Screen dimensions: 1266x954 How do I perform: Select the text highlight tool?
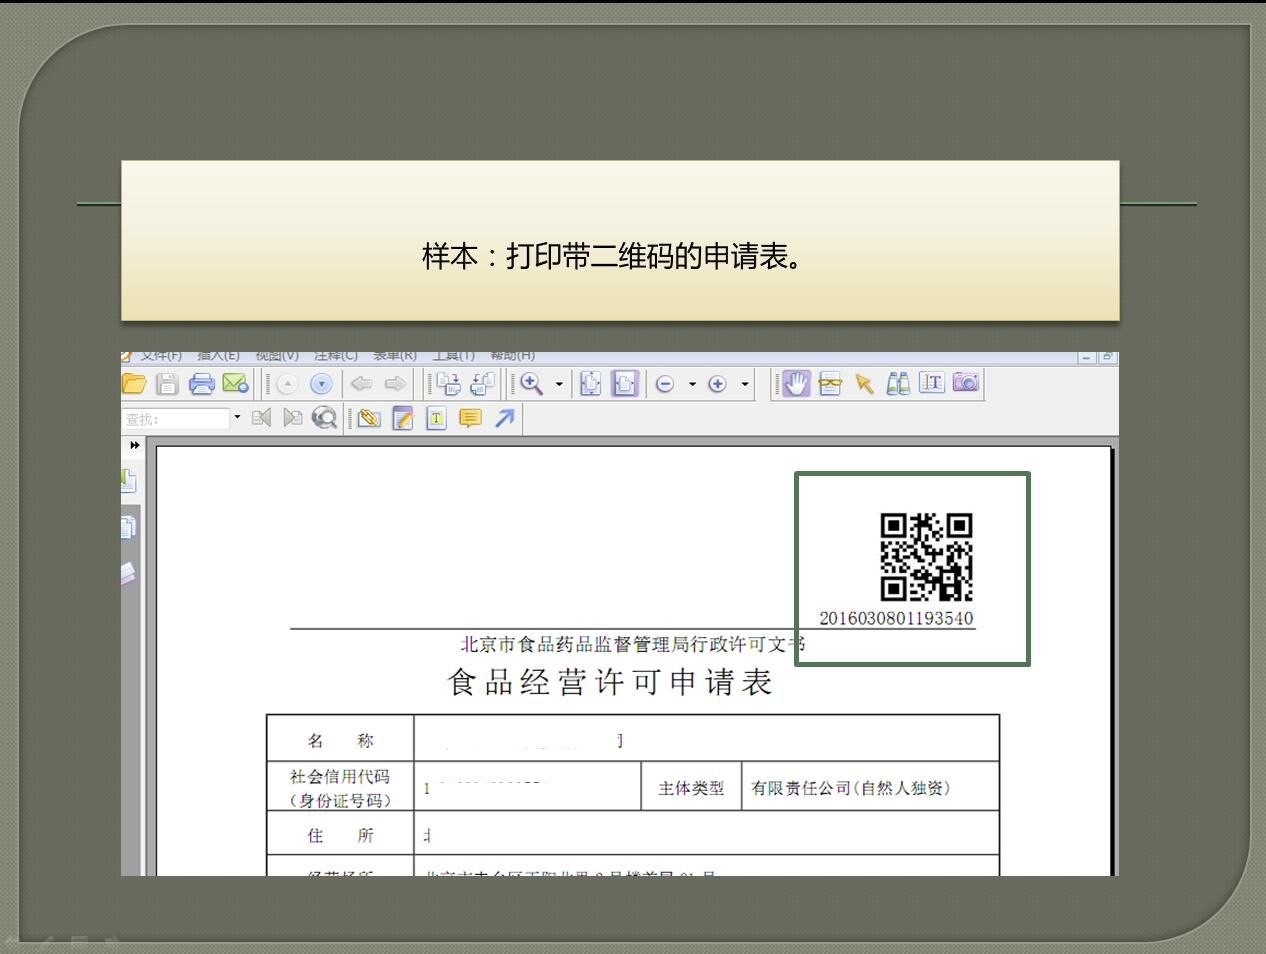(x=436, y=418)
